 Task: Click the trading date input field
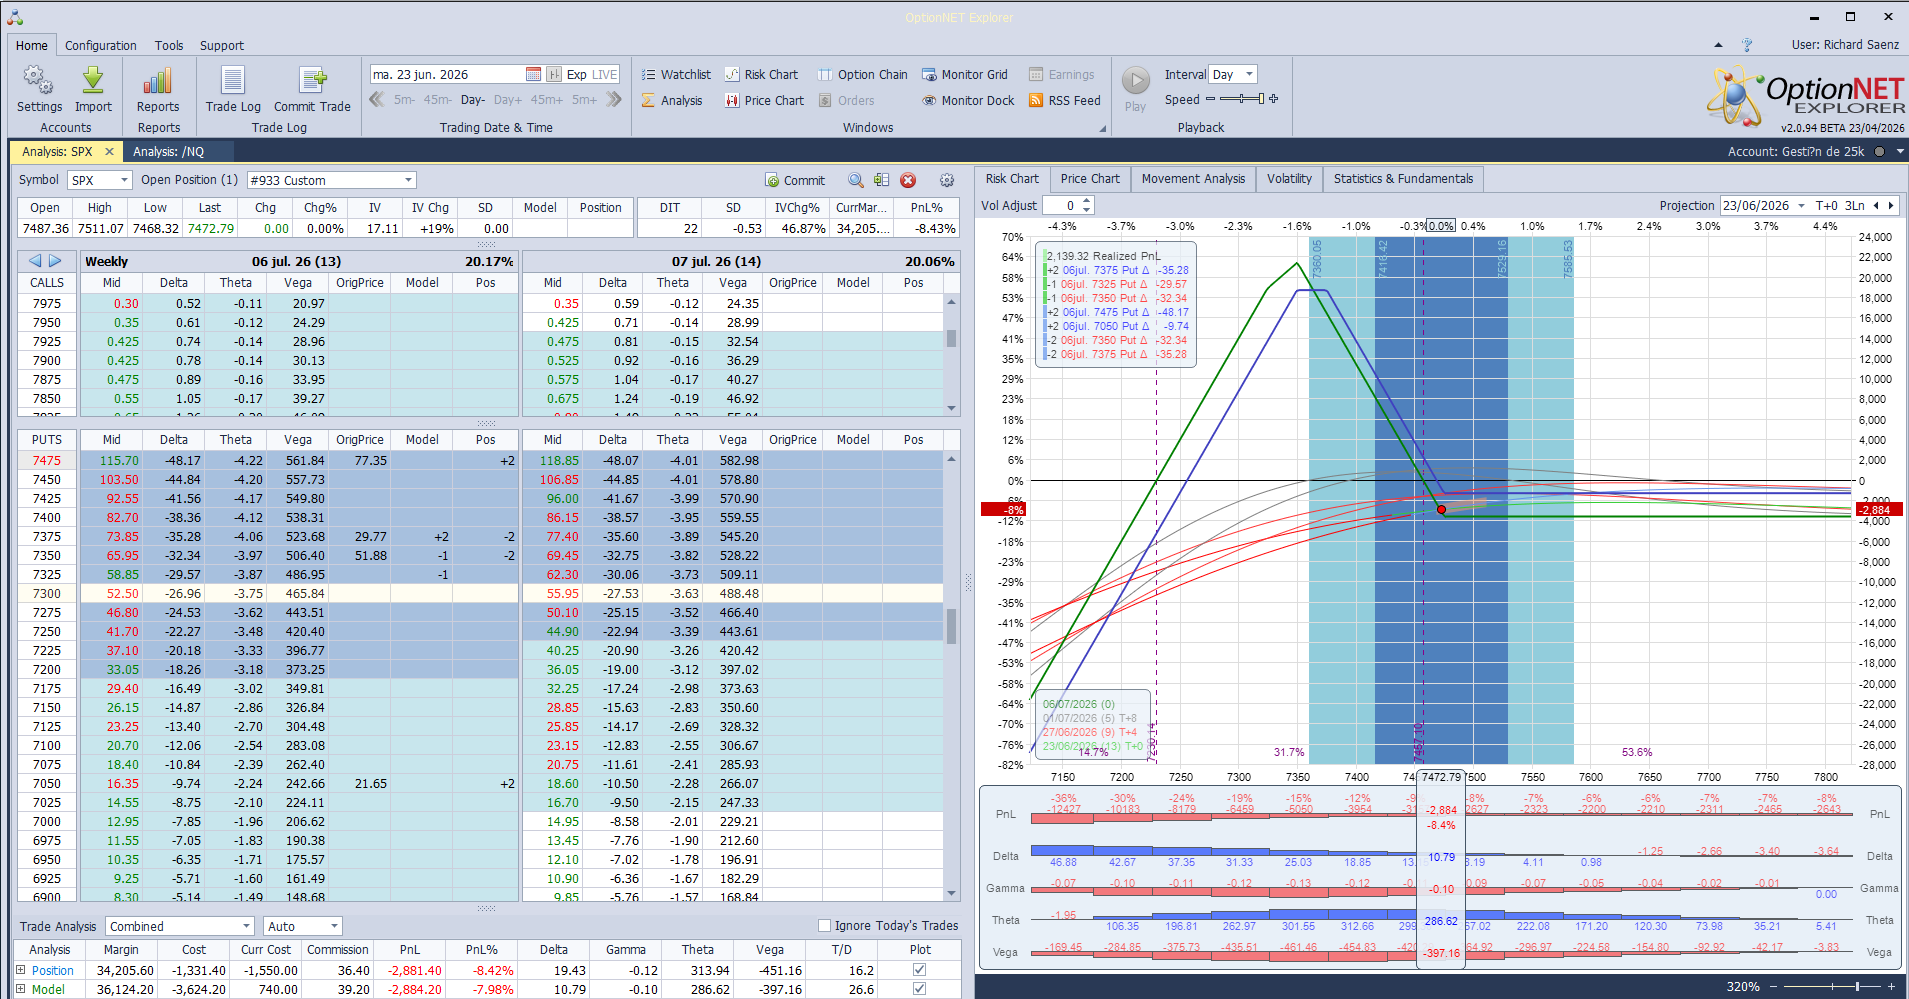[448, 74]
